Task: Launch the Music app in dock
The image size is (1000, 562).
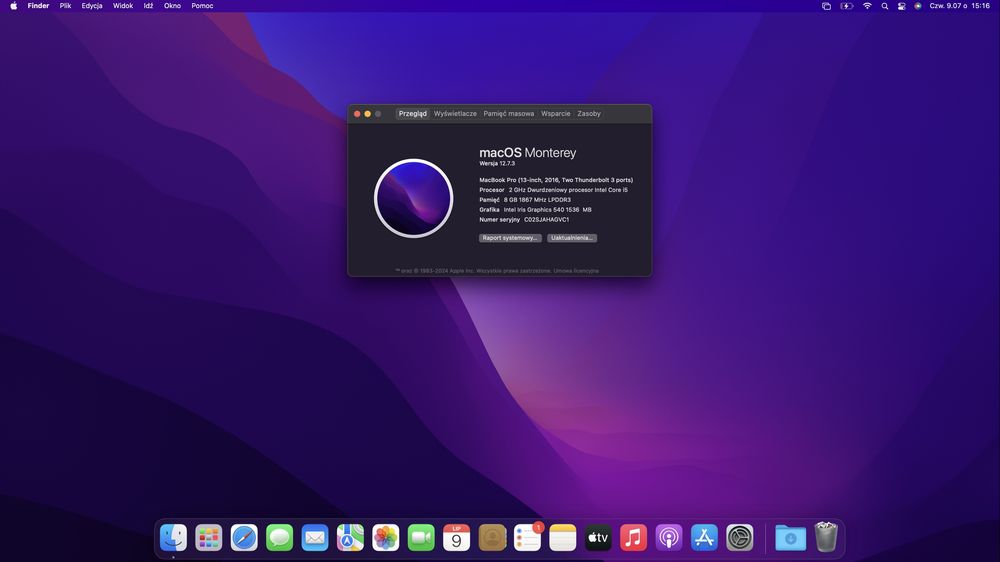Action: (633, 538)
